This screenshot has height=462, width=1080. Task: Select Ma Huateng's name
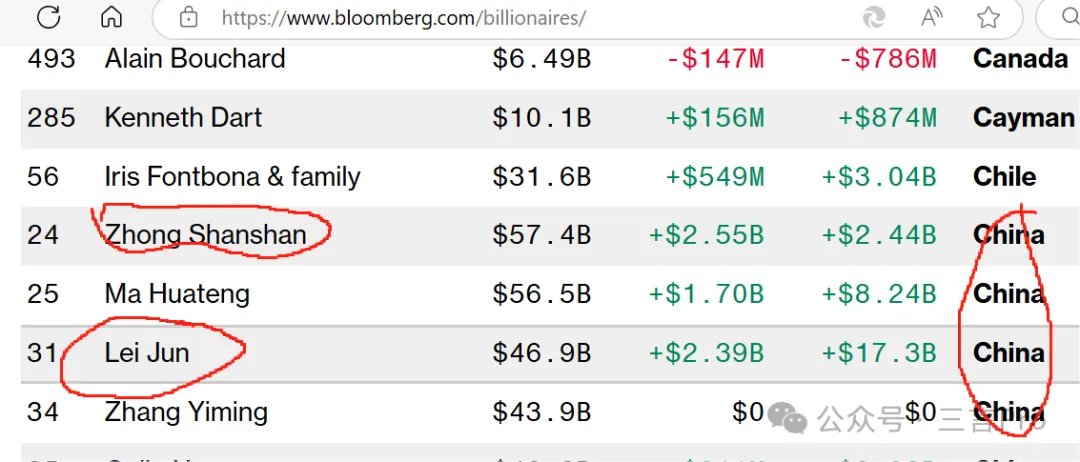177,294
